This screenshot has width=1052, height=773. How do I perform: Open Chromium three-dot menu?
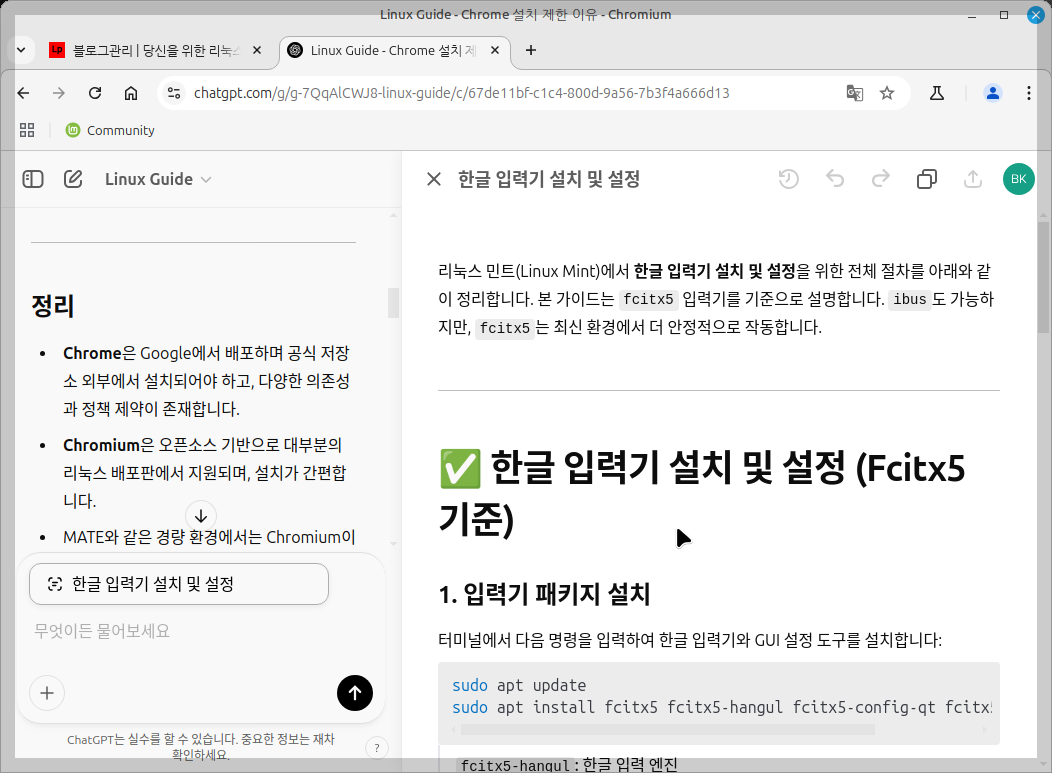[1029, 93]
